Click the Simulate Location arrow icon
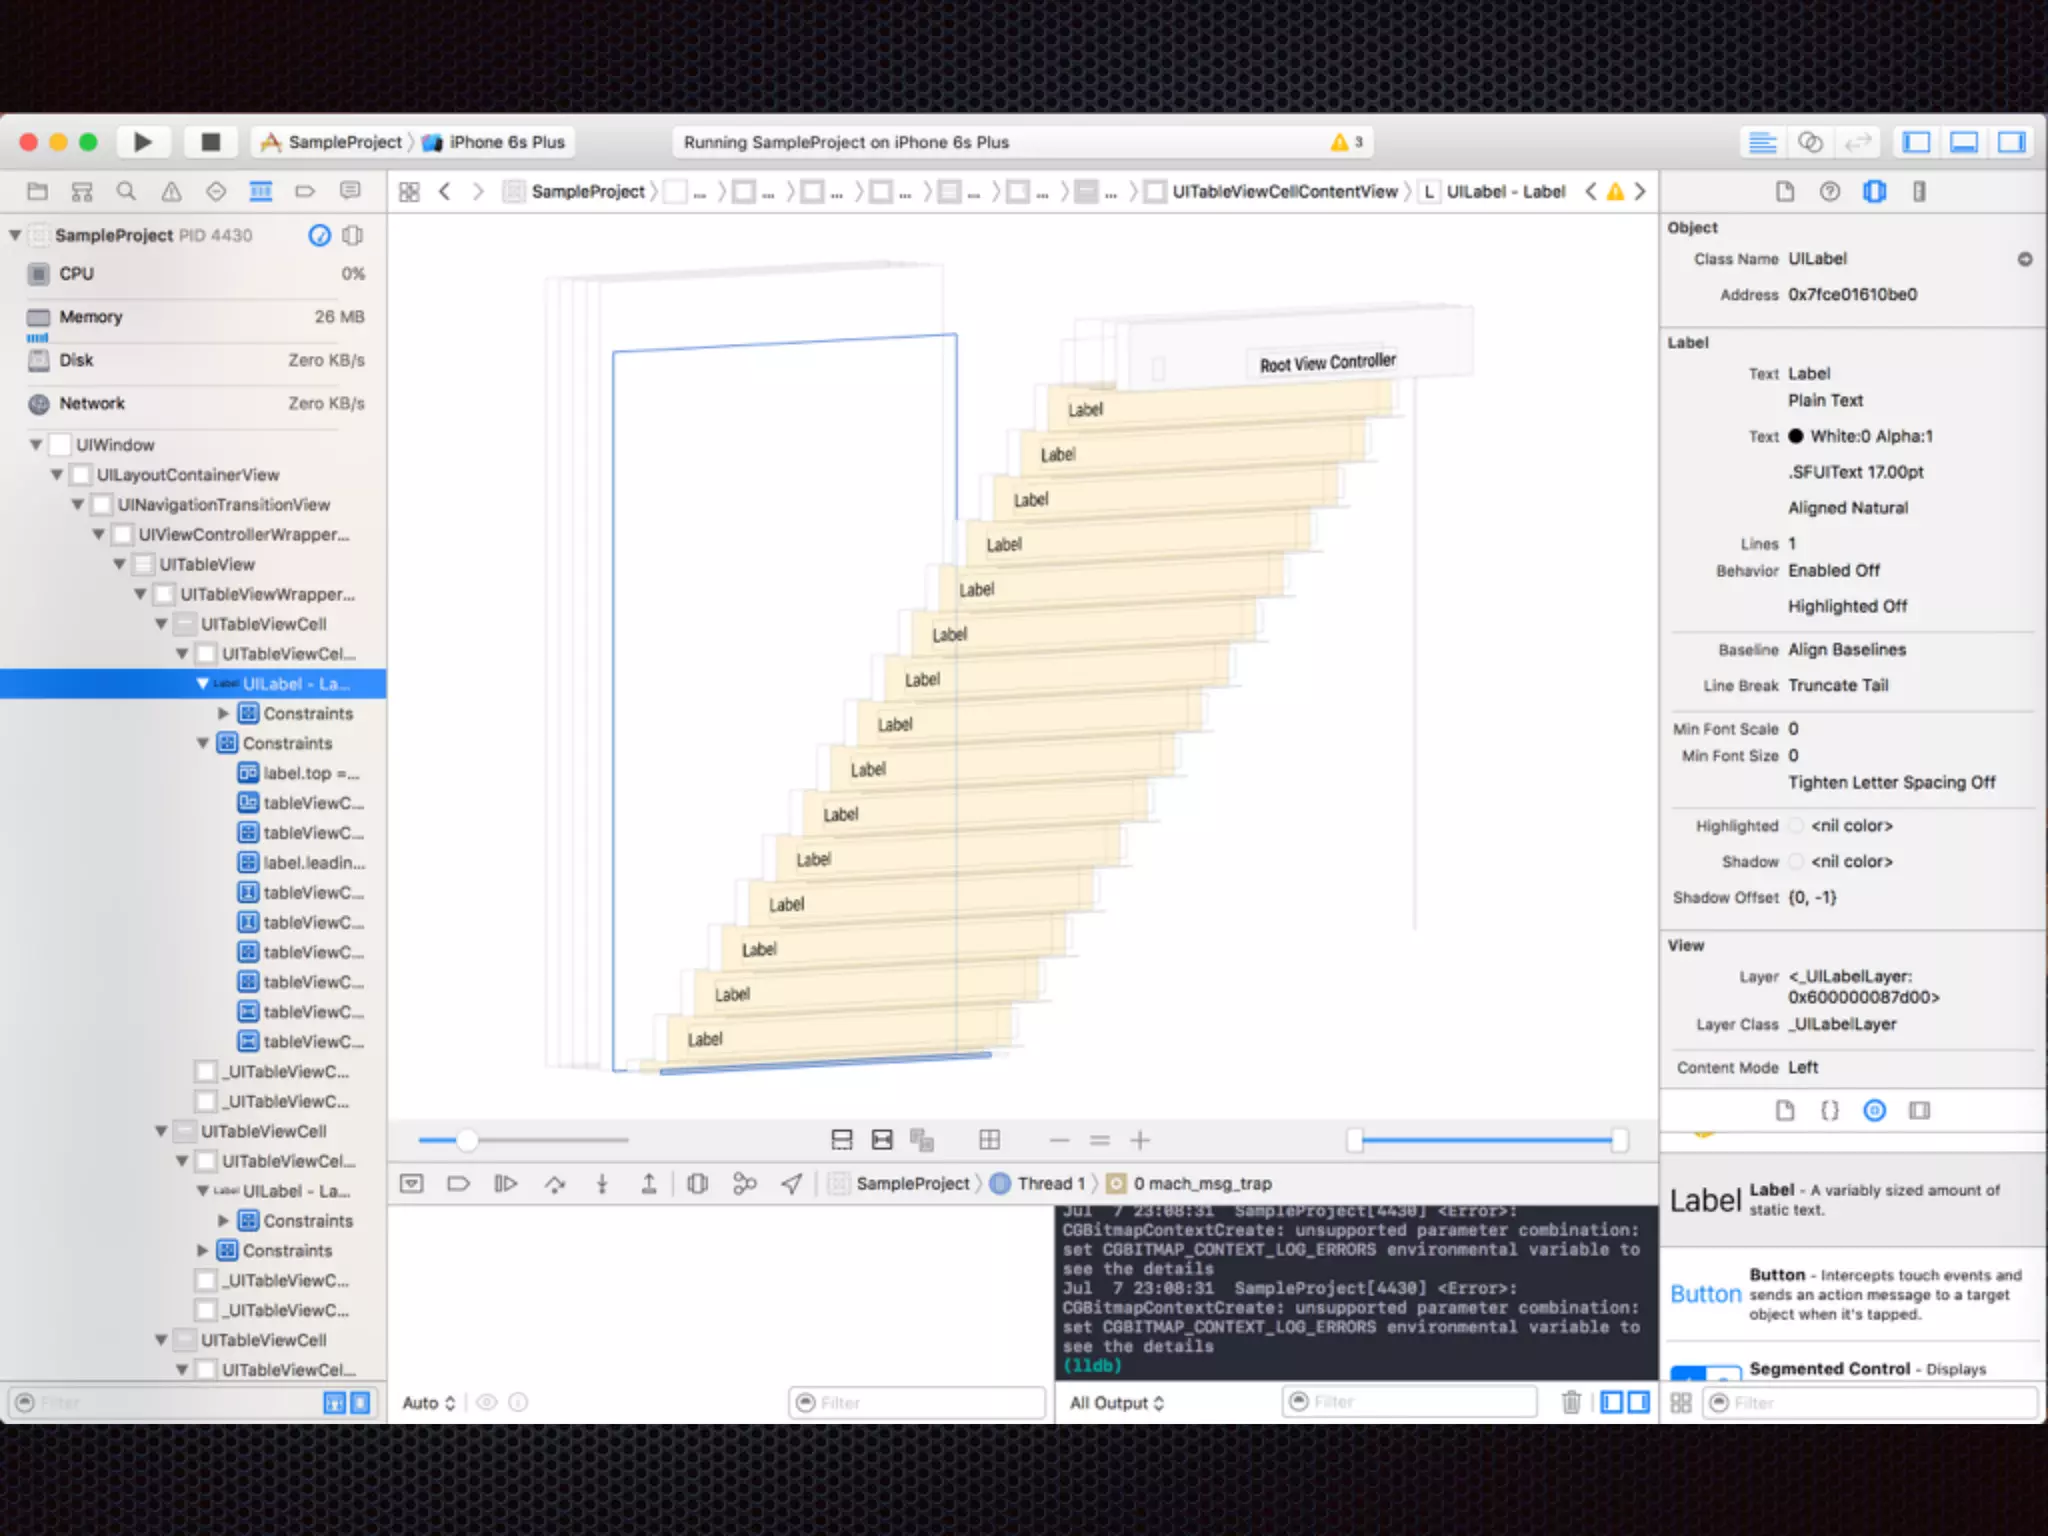The height and width of the screenshot is (1536, 2048). [792, 1184]
